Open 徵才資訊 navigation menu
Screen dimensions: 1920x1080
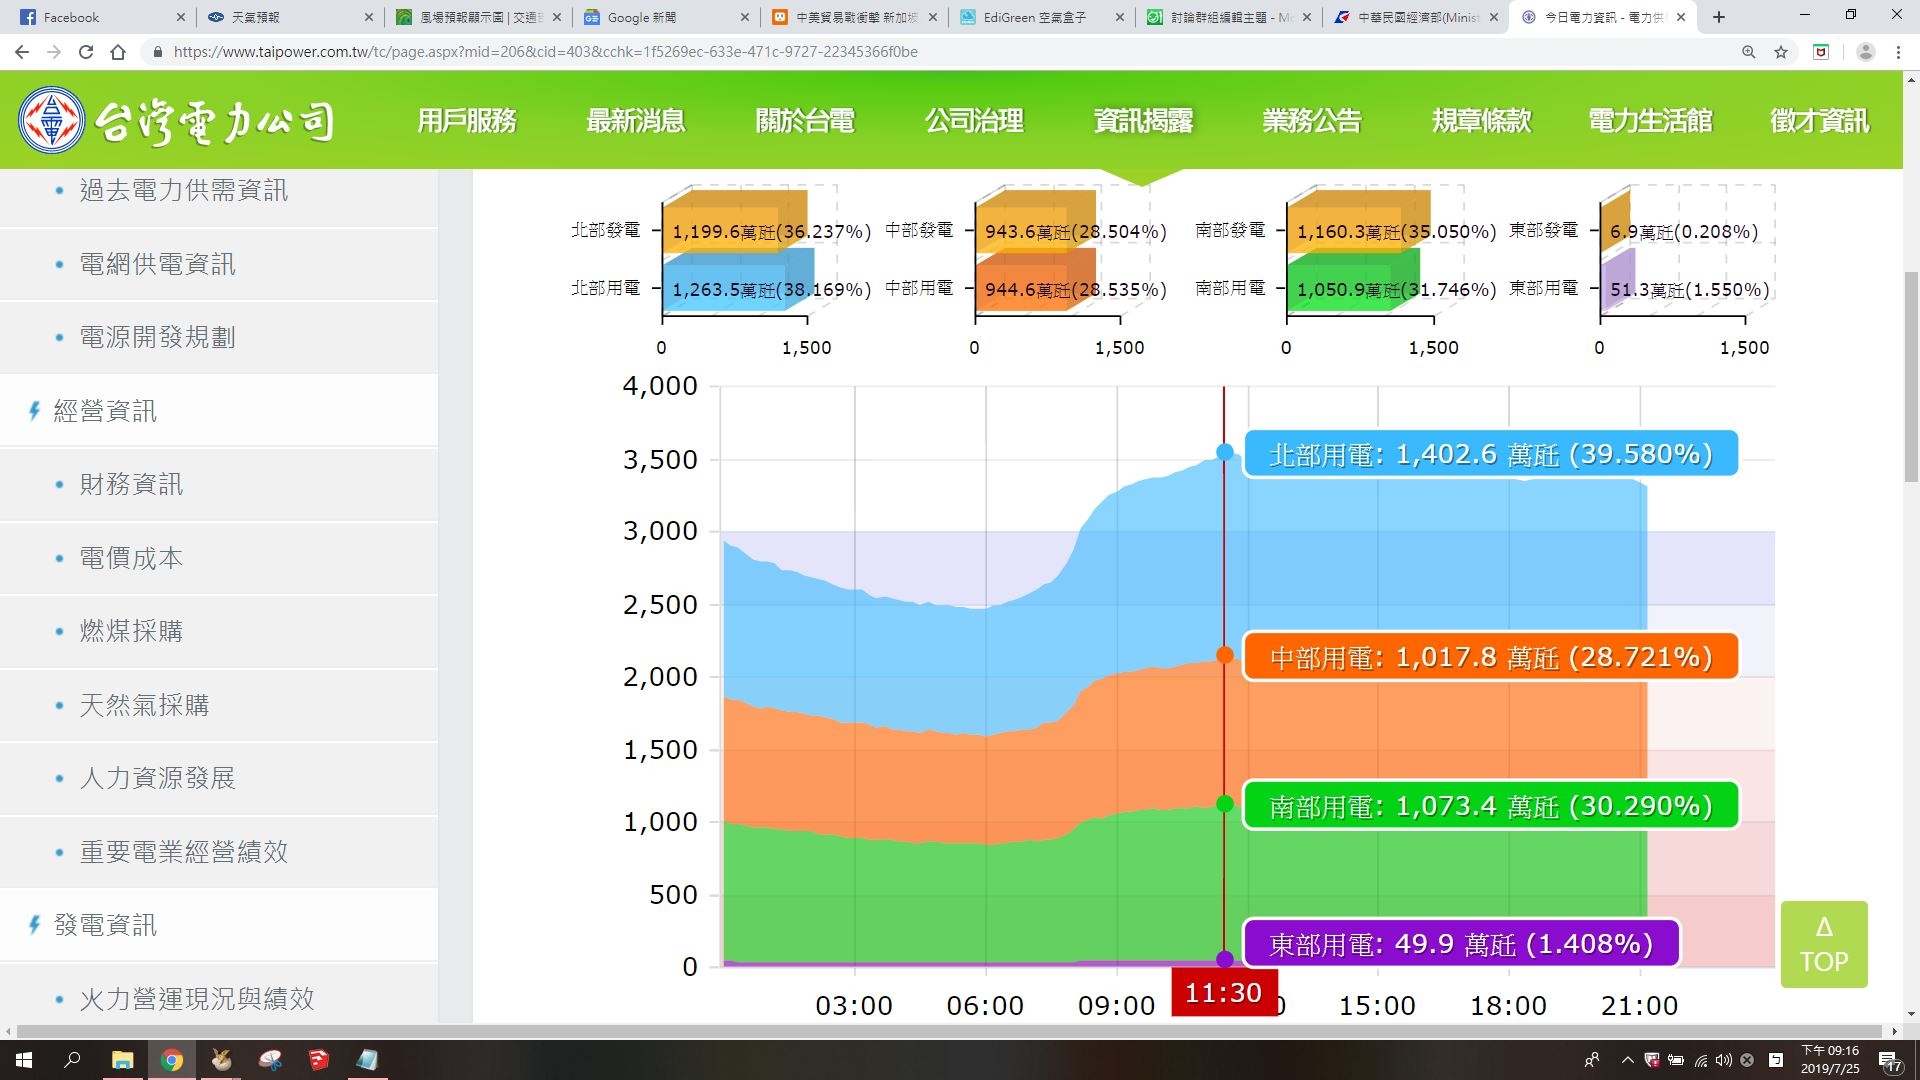1819,121
